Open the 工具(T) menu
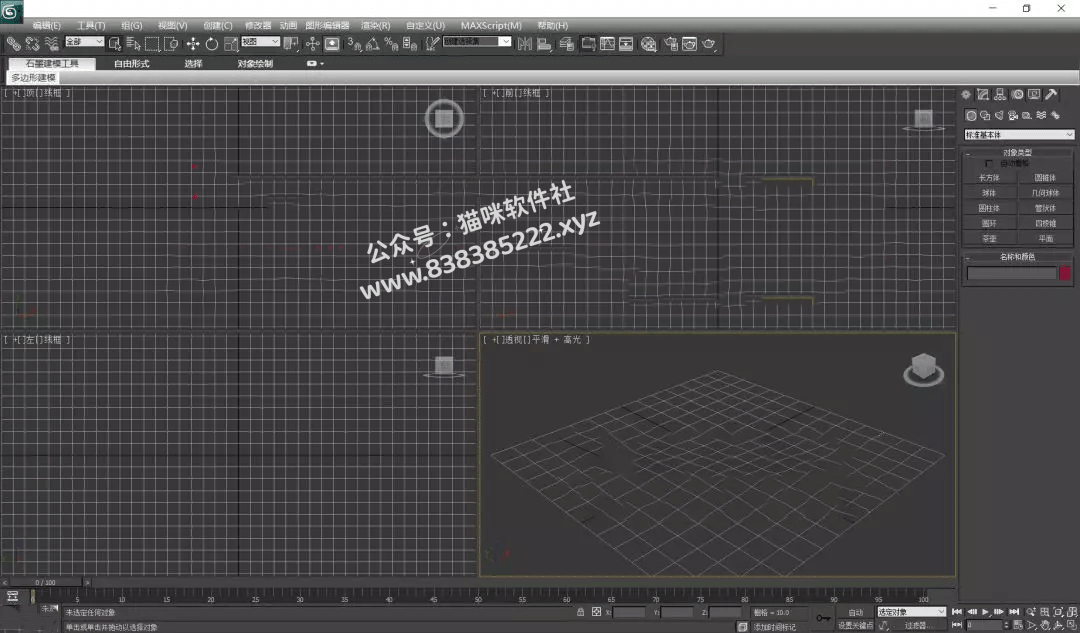Image resolution: width=1080 pixels, height=633 pixels. [x=91, y=25]
